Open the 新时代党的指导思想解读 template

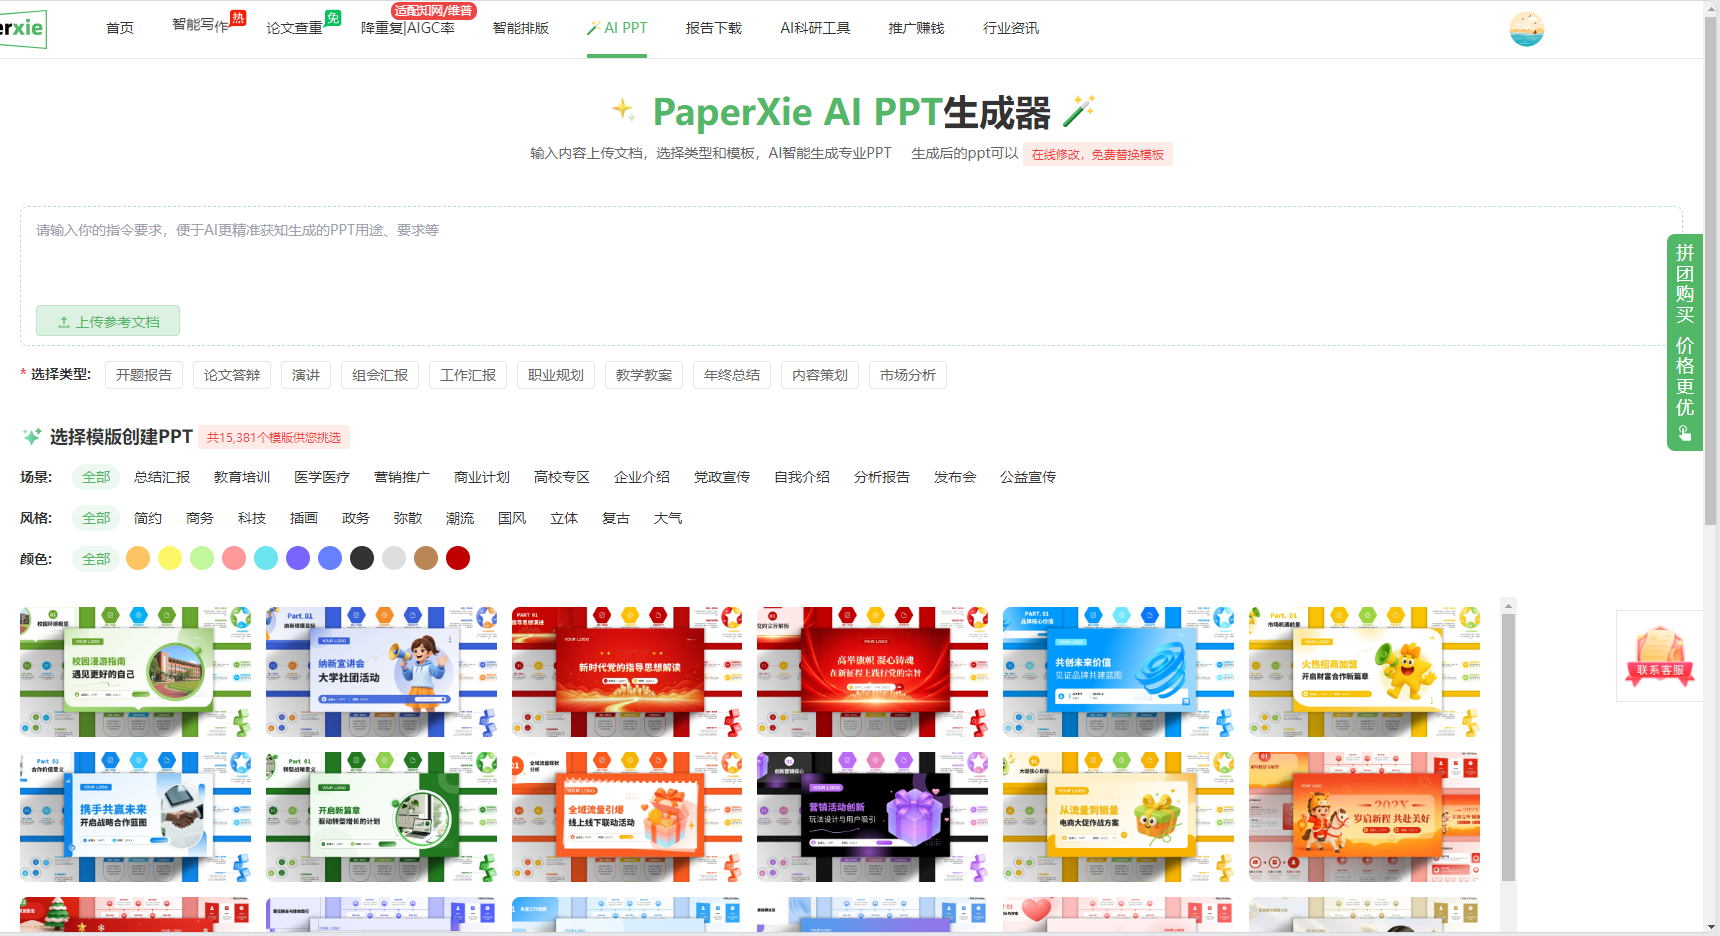(x=627, y=671)
